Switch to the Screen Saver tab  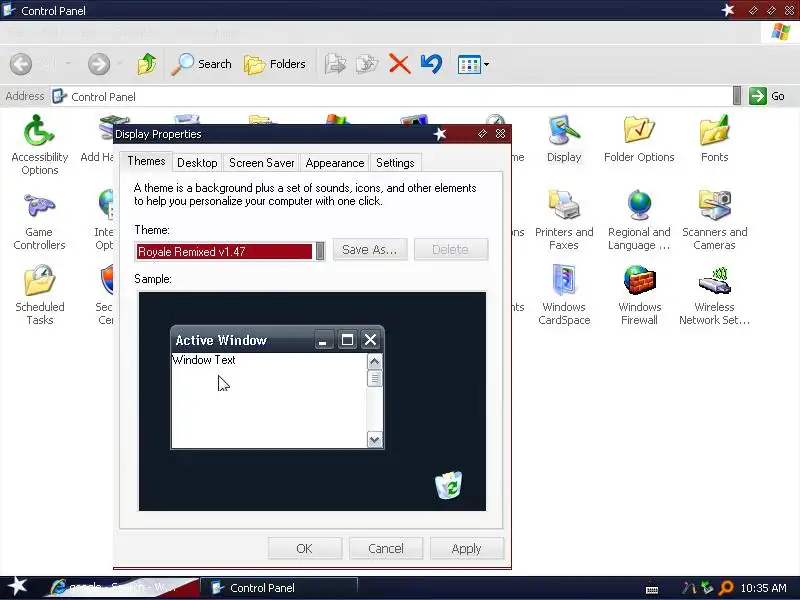tap(261, 163)
